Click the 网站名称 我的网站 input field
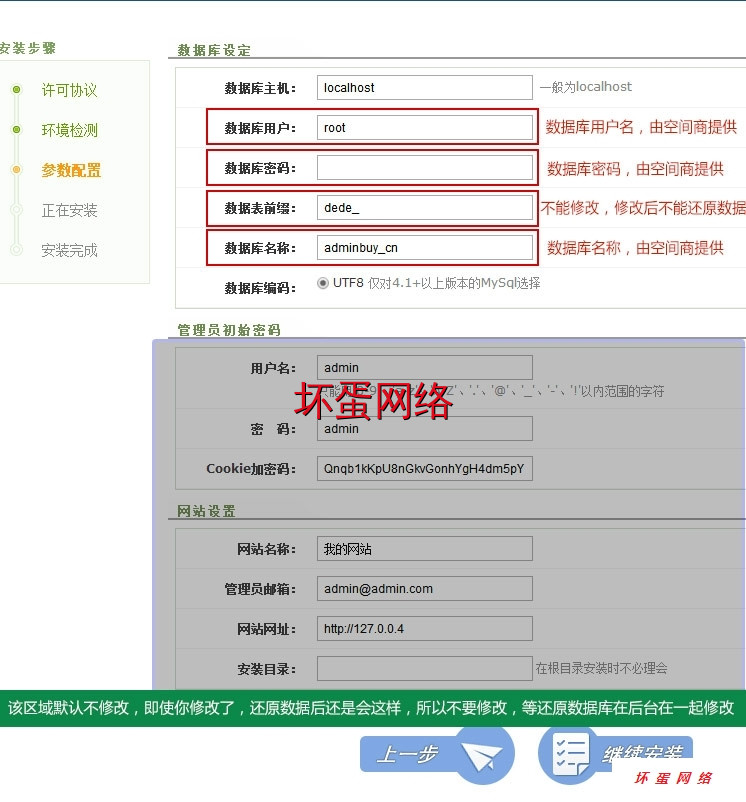This screenshot has height=802, width=746. [424, 549]
